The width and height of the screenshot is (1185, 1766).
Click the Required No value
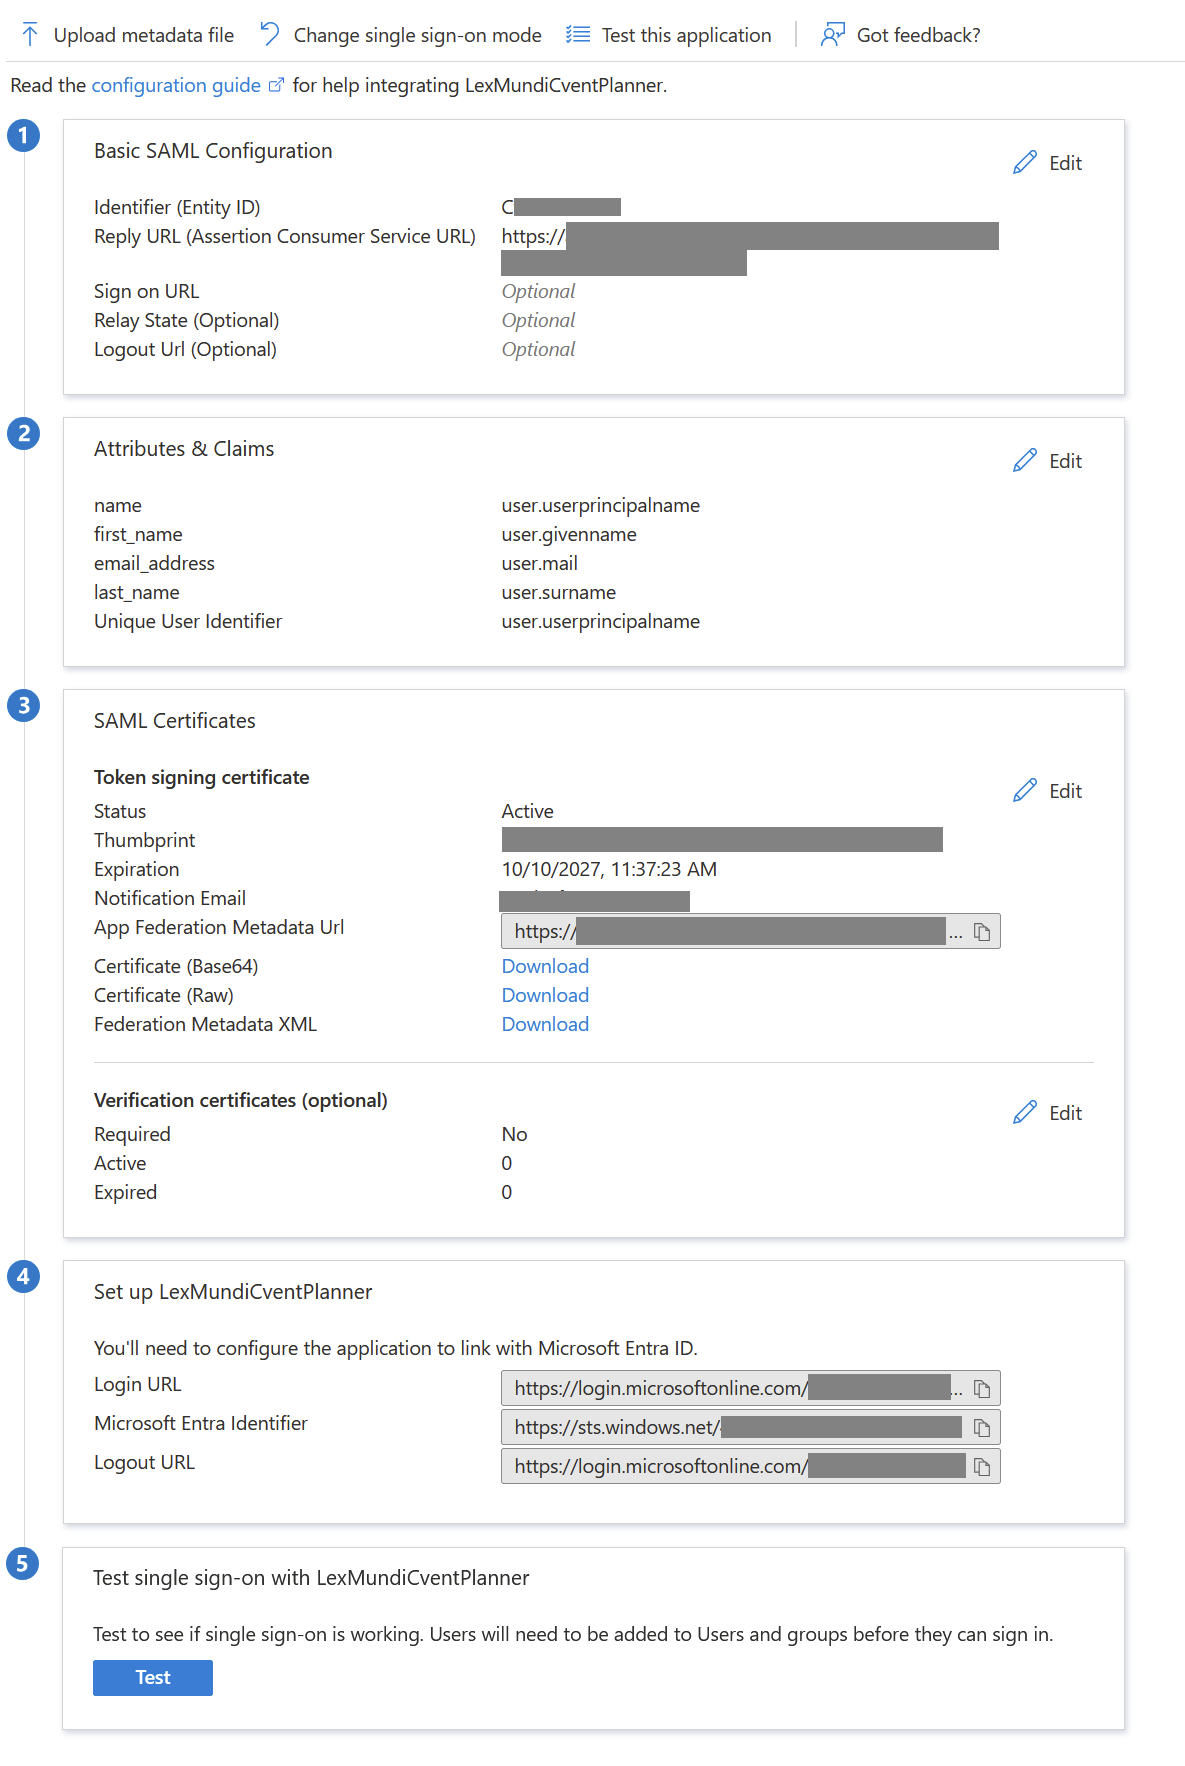515,1134
